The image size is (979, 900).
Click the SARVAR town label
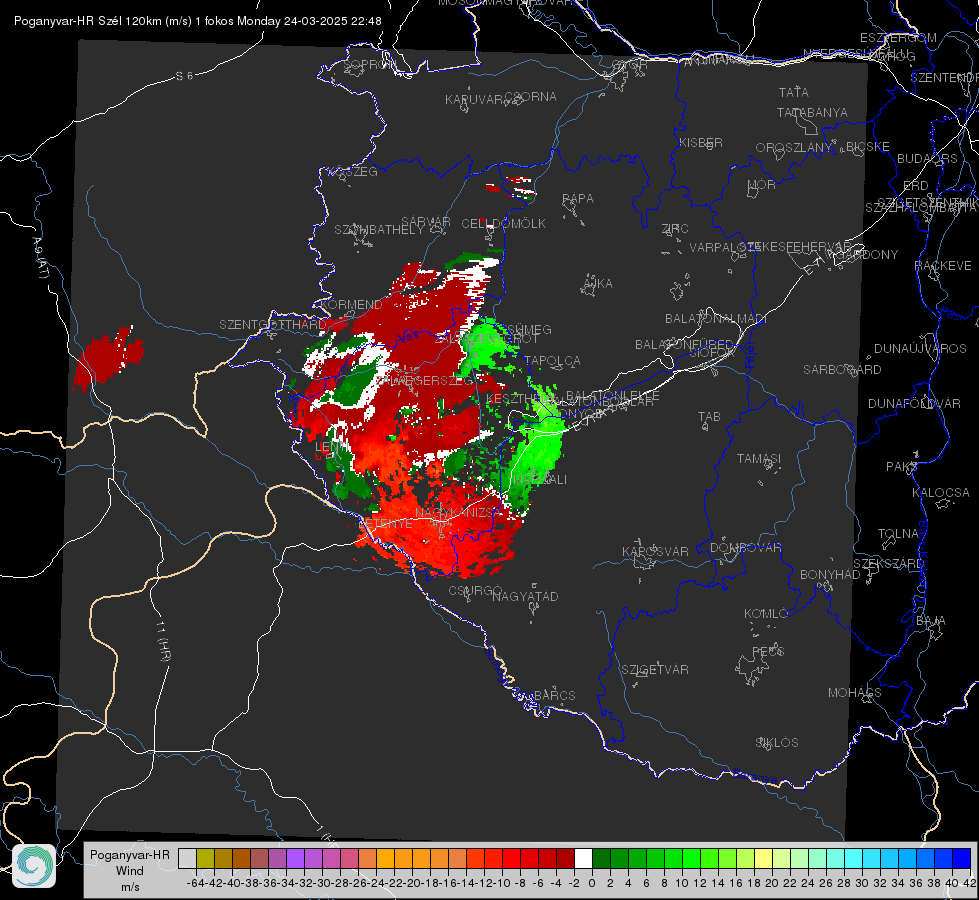pos(426,222)
